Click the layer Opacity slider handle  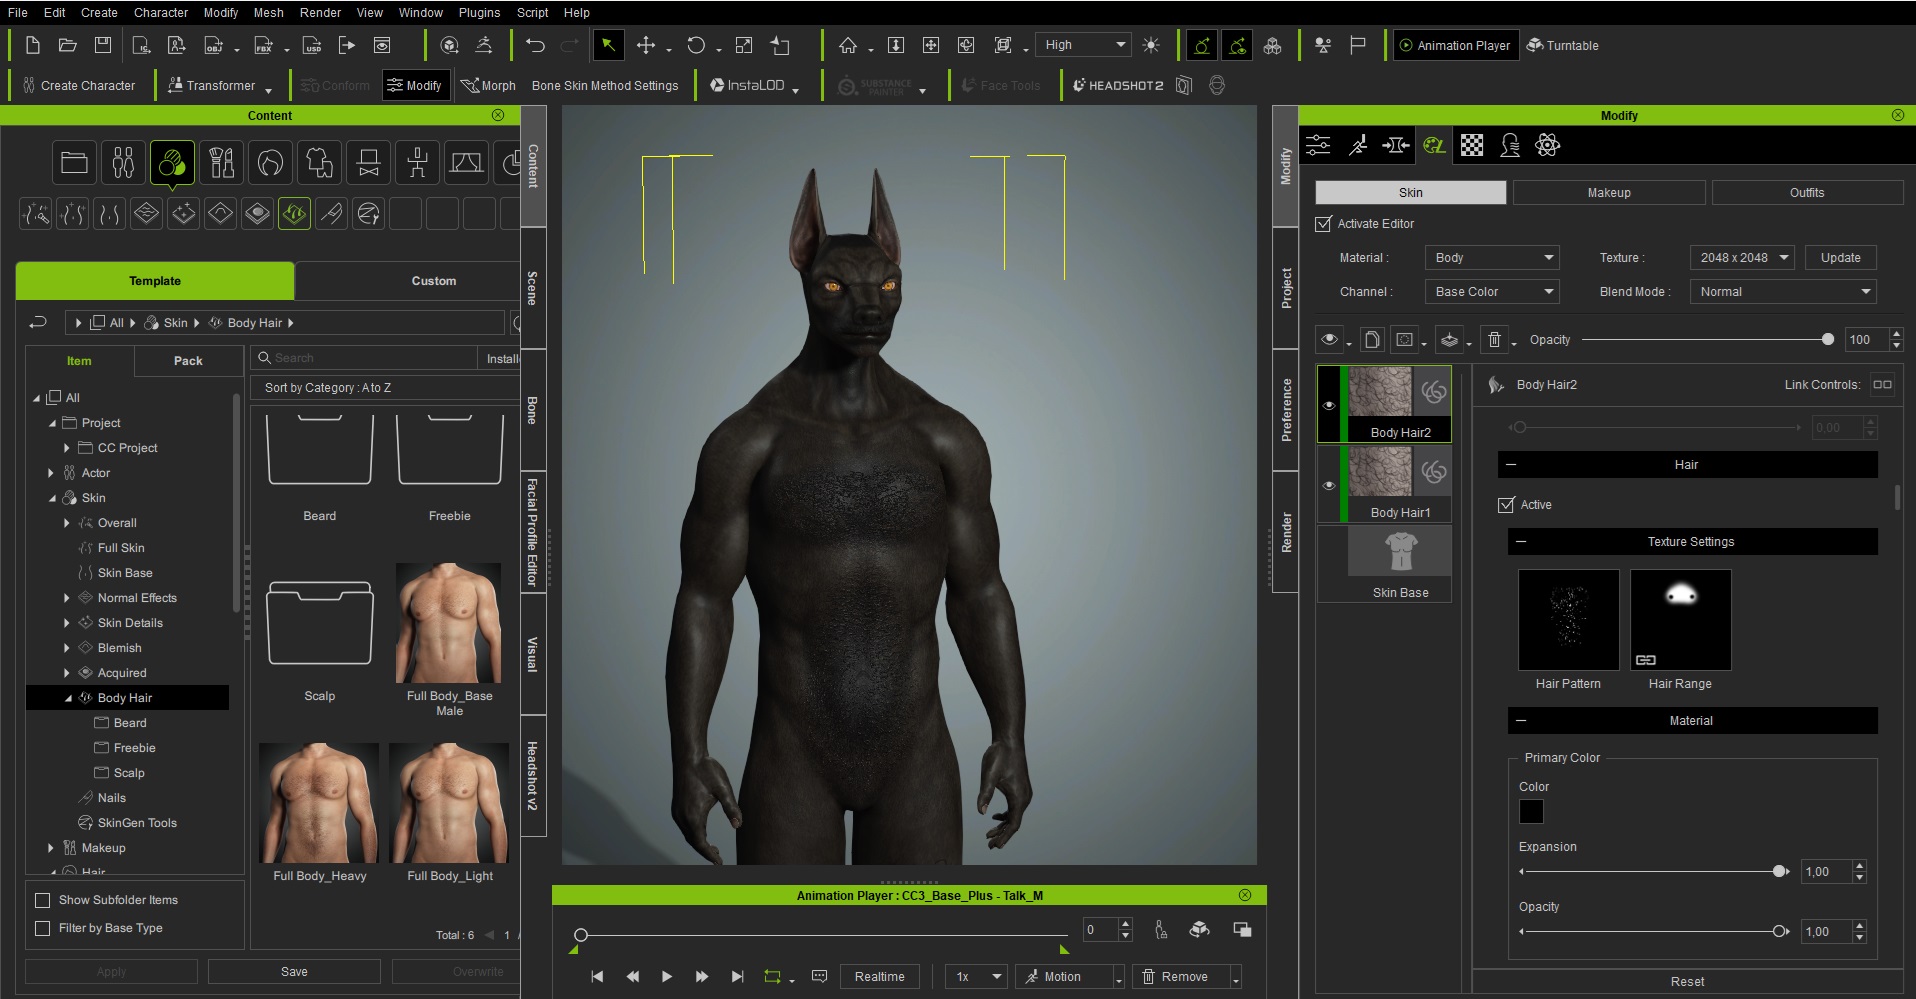pyautogui.click(x=1828, y=340)
